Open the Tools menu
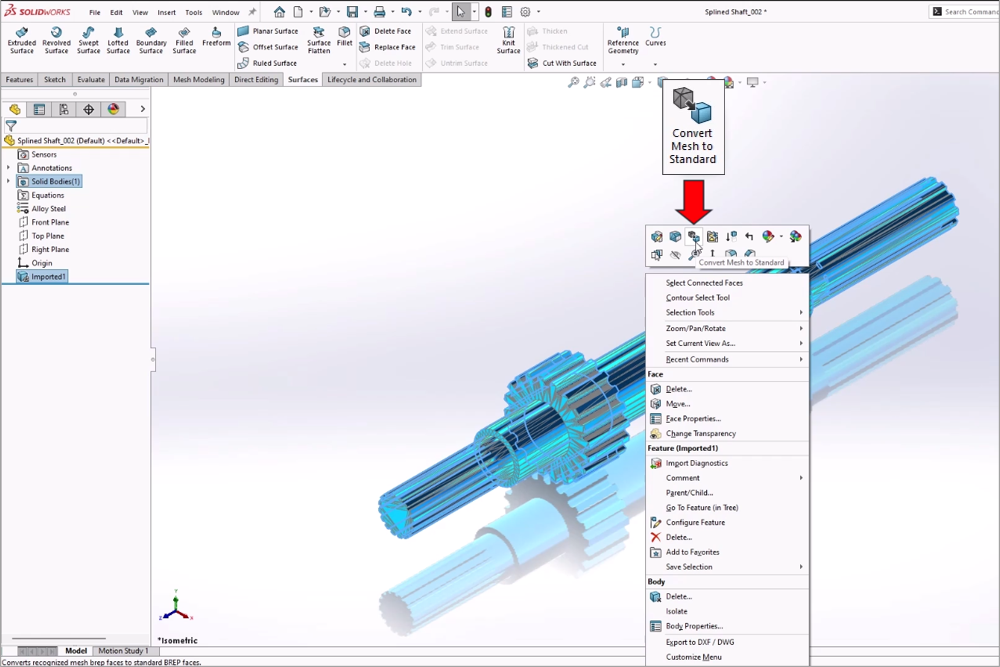The width and height of the screenshot is (1000, 667). (193, 12)
